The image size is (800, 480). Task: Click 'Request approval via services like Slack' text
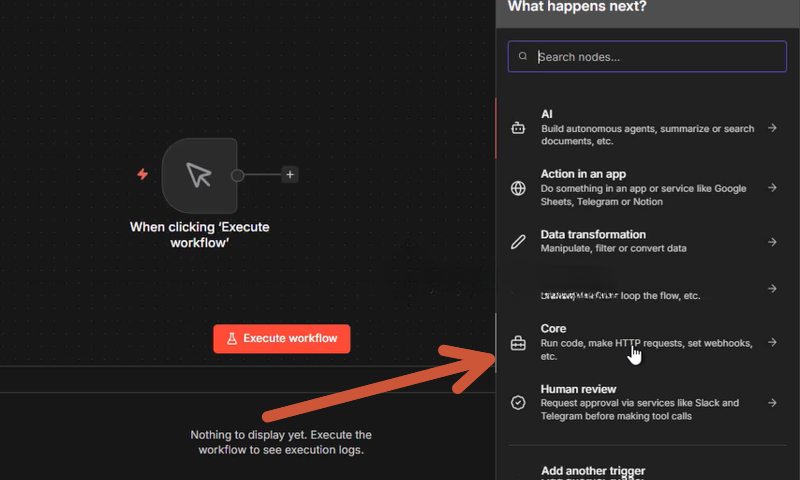pyautogui.click(x=640, y=410)
